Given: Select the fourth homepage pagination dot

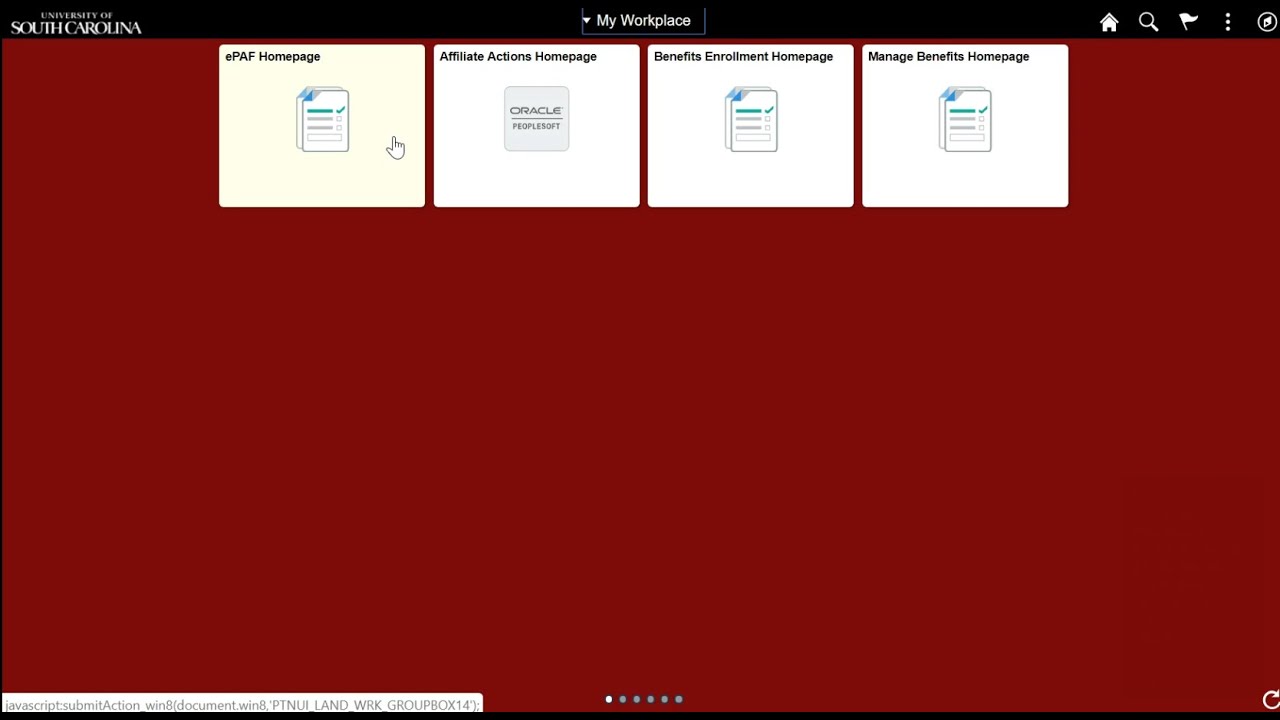Looking at the screenshot, I should [x=651, y=699].
